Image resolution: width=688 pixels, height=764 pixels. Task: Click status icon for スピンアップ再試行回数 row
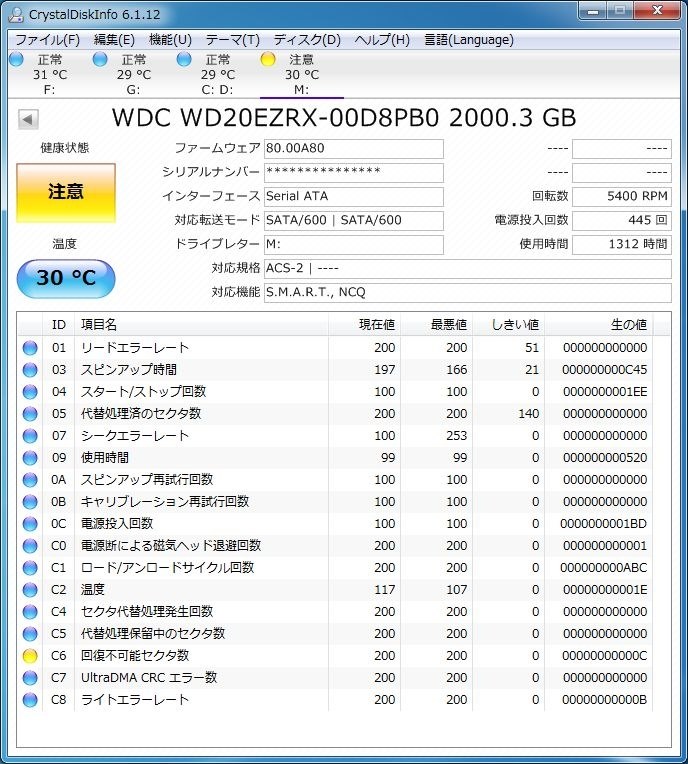click(x=30, y=480)
